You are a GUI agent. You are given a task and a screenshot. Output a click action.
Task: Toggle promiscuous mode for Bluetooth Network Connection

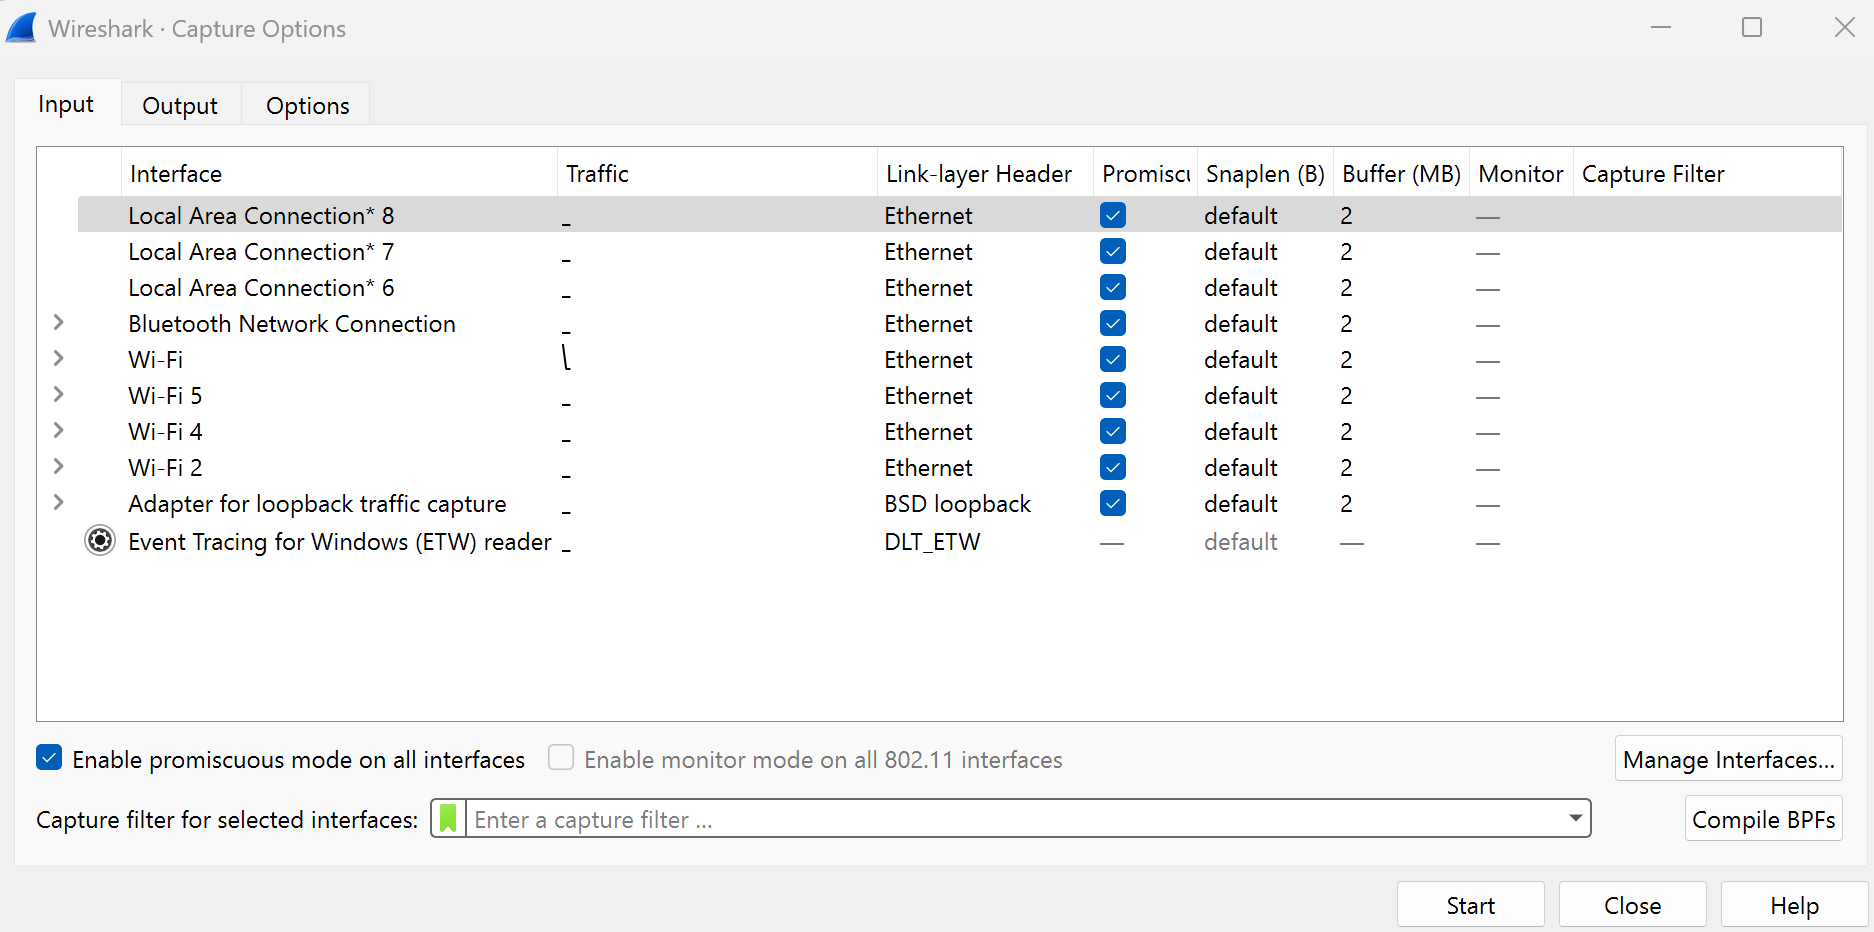1113,323
